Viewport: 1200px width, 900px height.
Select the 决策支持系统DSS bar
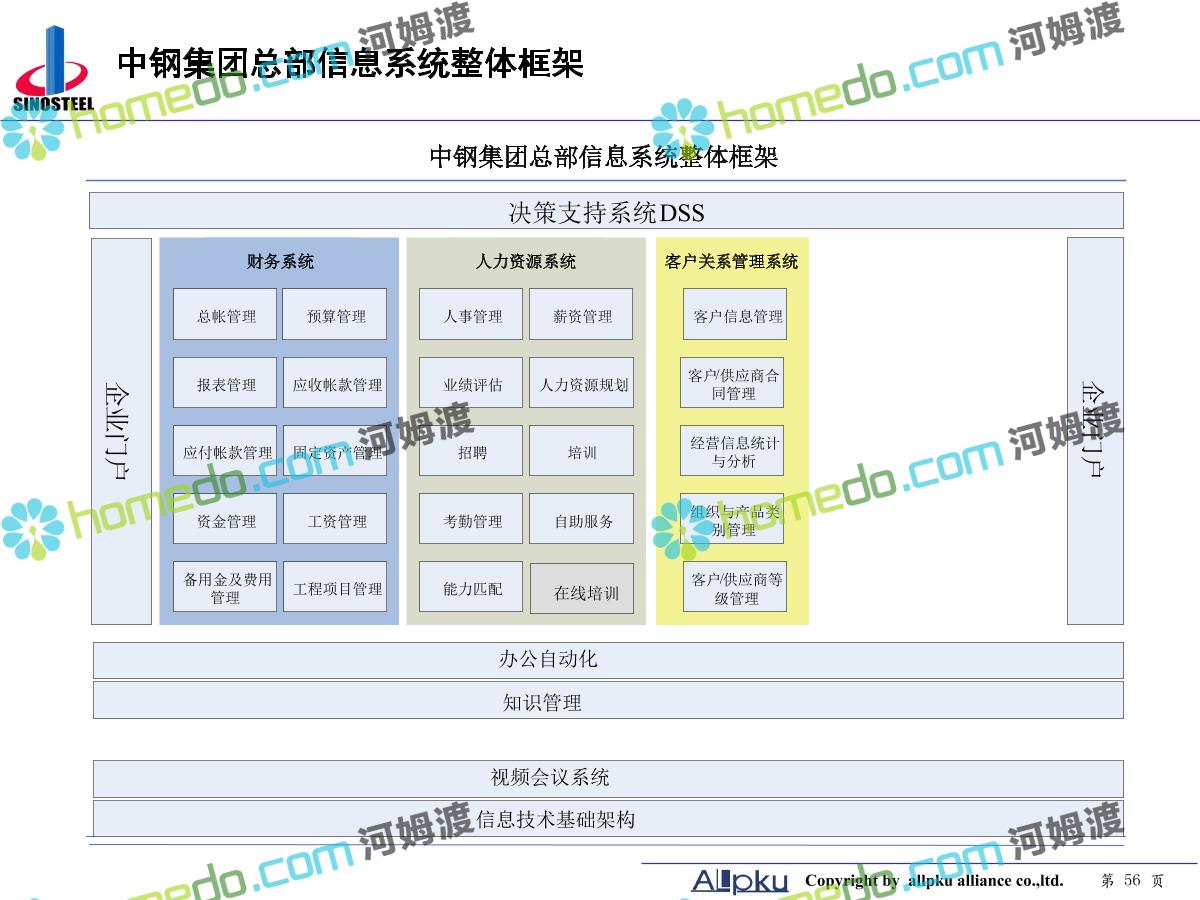tap(606, 211)
